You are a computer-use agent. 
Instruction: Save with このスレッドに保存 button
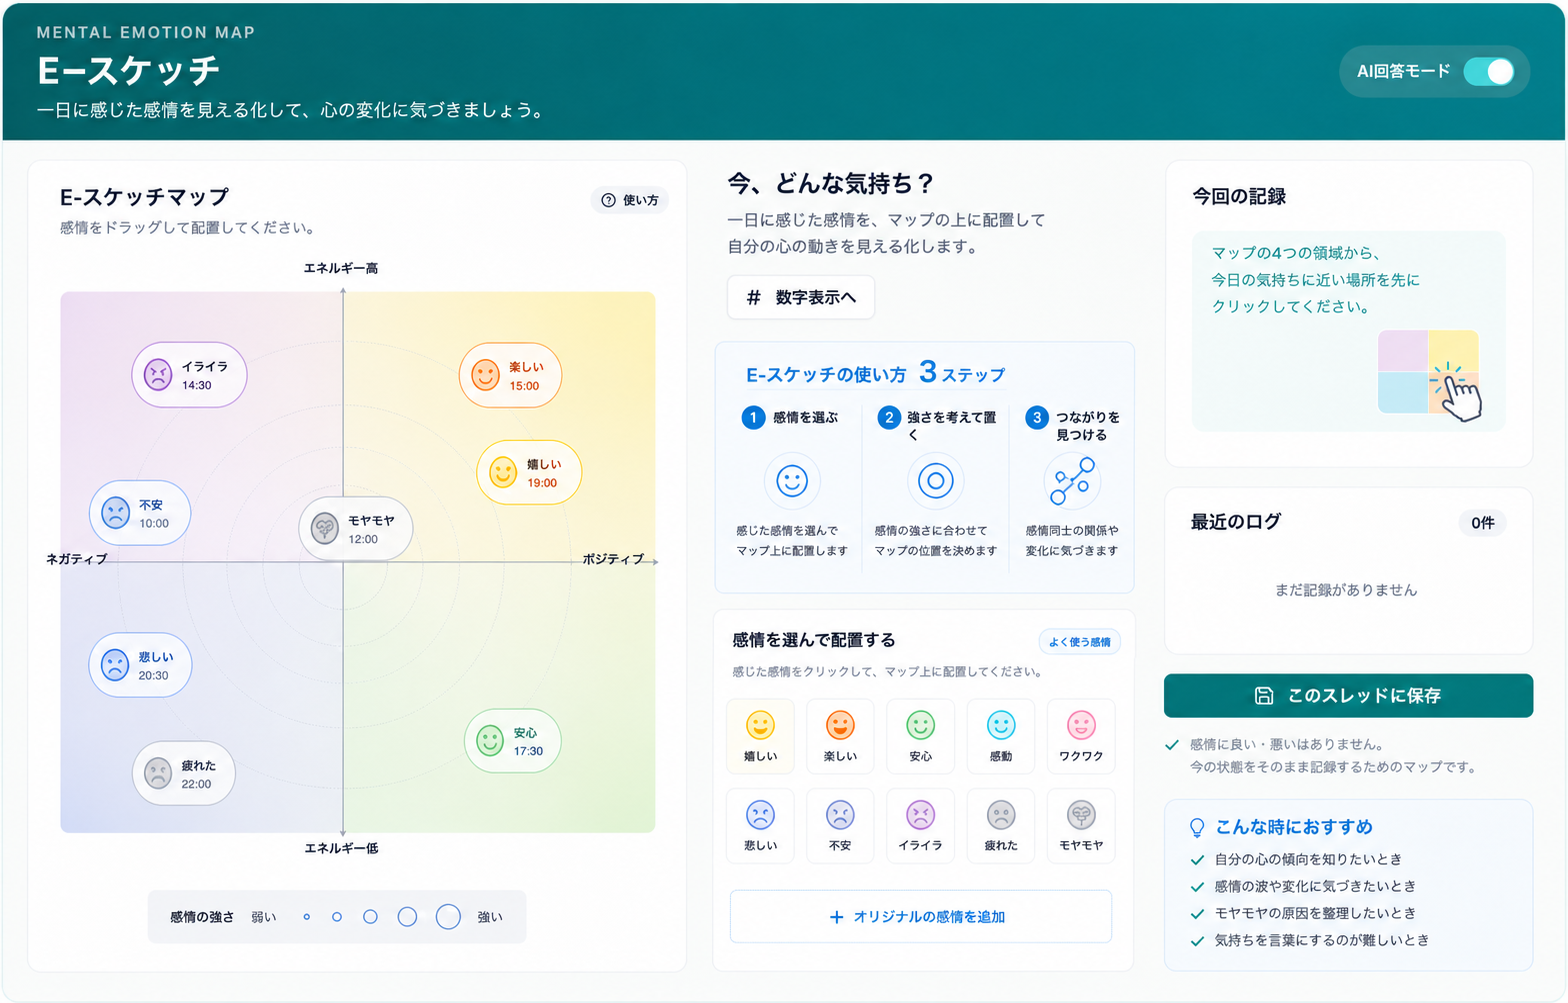pyautogui.click(x=1348, y=695)
